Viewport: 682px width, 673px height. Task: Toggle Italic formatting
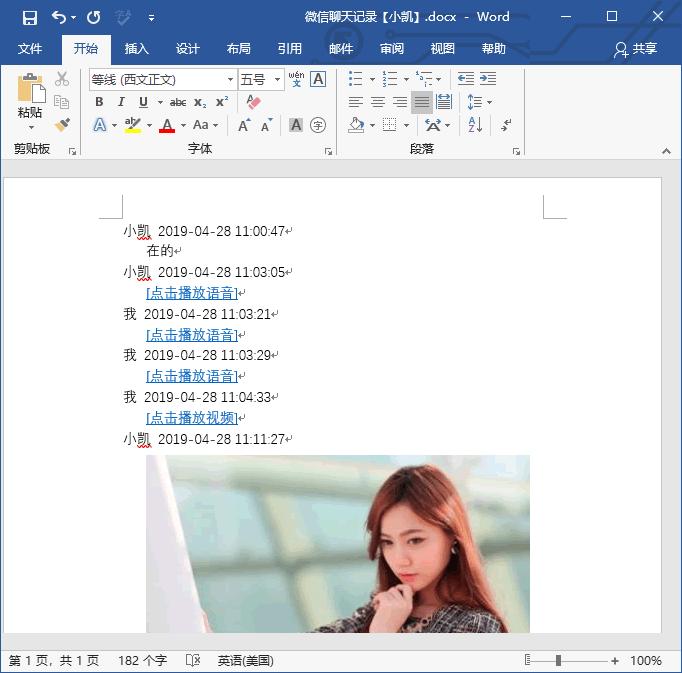point(121,102)
